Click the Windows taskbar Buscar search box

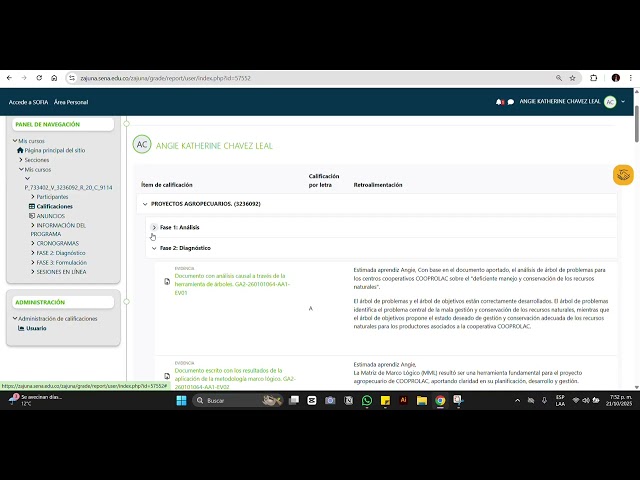238,400
